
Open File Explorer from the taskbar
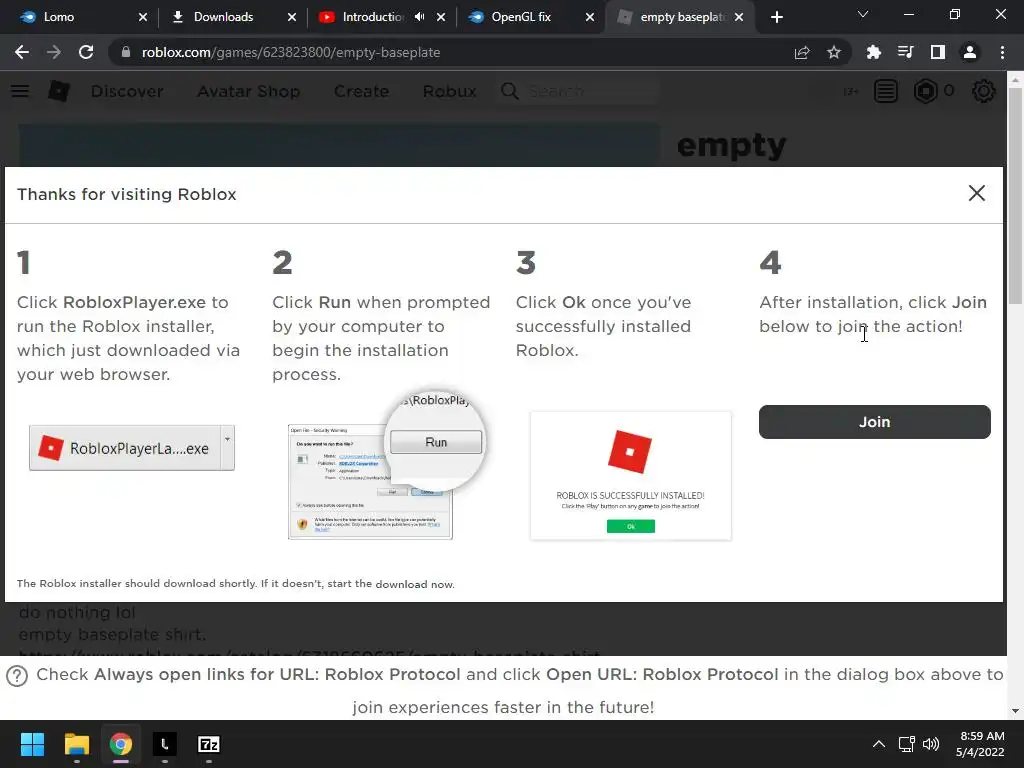pyautogui.click(x=76, y=744)
